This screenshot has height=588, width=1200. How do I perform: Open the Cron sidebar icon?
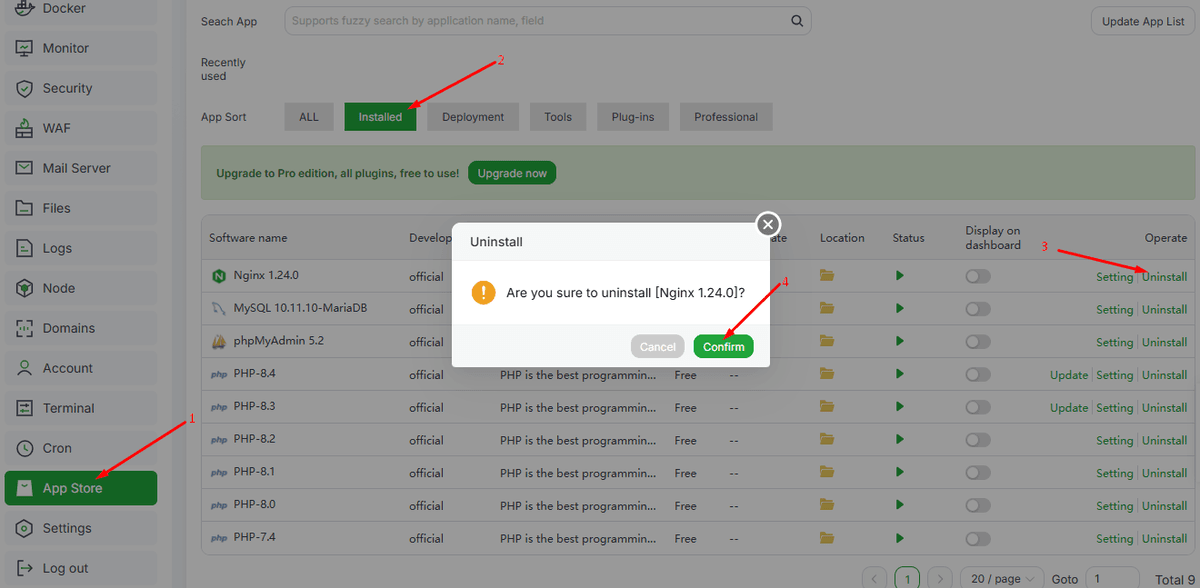tap(25, 448)
